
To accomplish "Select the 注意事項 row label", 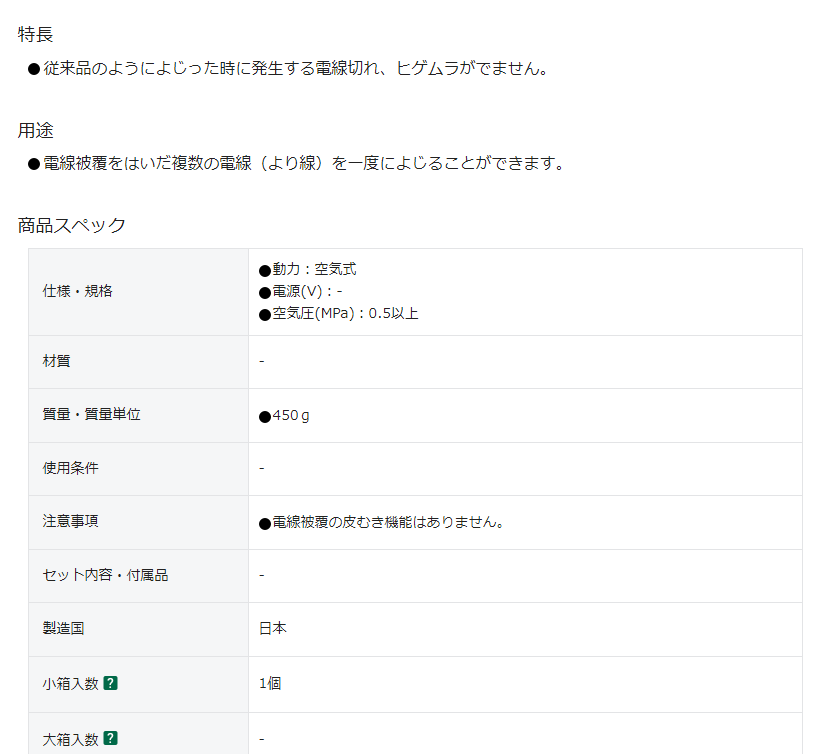I will click(x=70, y=521).
